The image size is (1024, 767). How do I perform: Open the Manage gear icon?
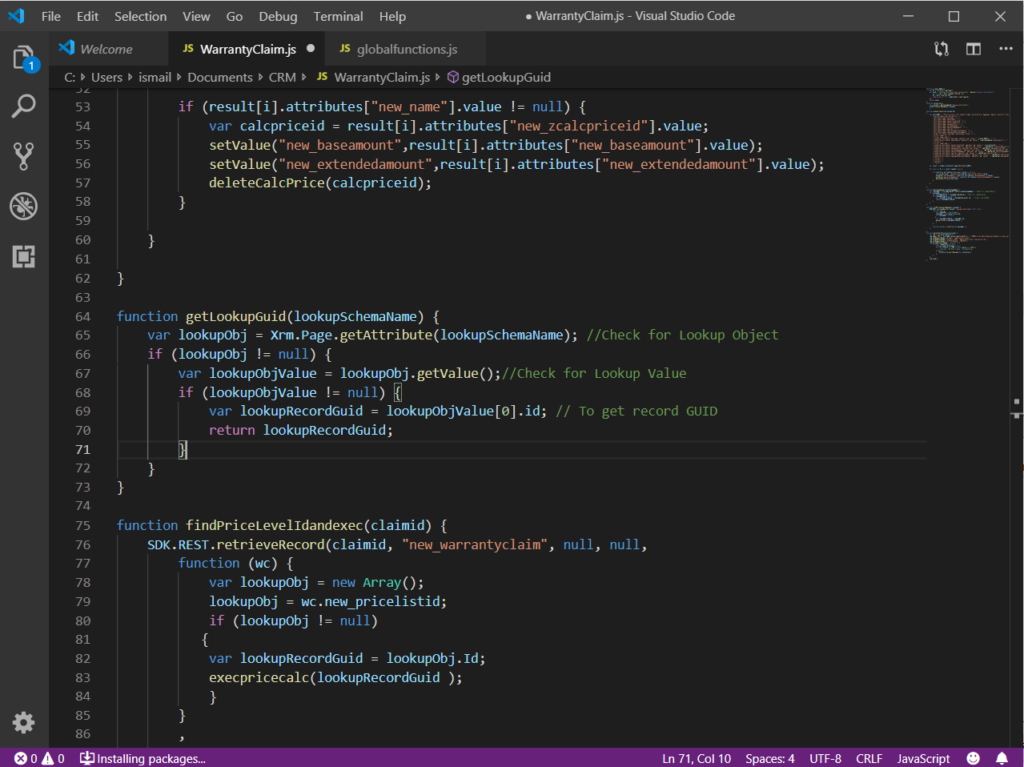tap(24, 722)
